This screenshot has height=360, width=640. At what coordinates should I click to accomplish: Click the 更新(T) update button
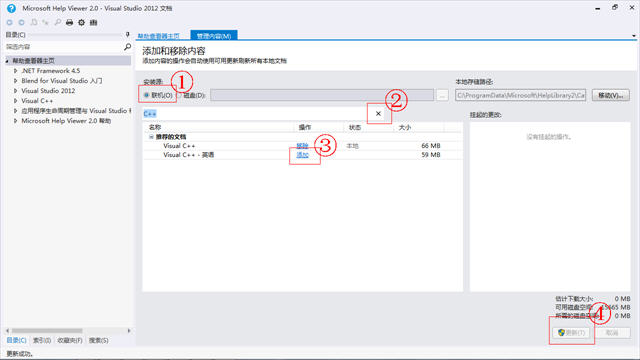click(571, 333)
